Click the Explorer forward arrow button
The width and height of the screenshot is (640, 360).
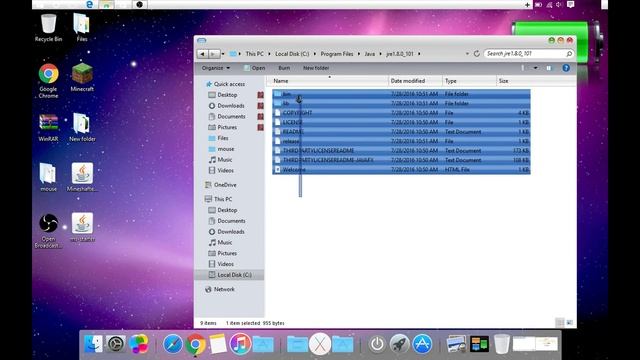(213, 54)
